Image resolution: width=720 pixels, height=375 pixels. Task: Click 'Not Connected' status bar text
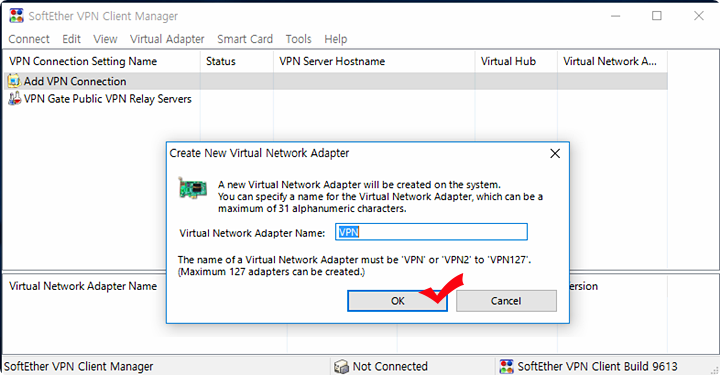(x=390, y=366)
